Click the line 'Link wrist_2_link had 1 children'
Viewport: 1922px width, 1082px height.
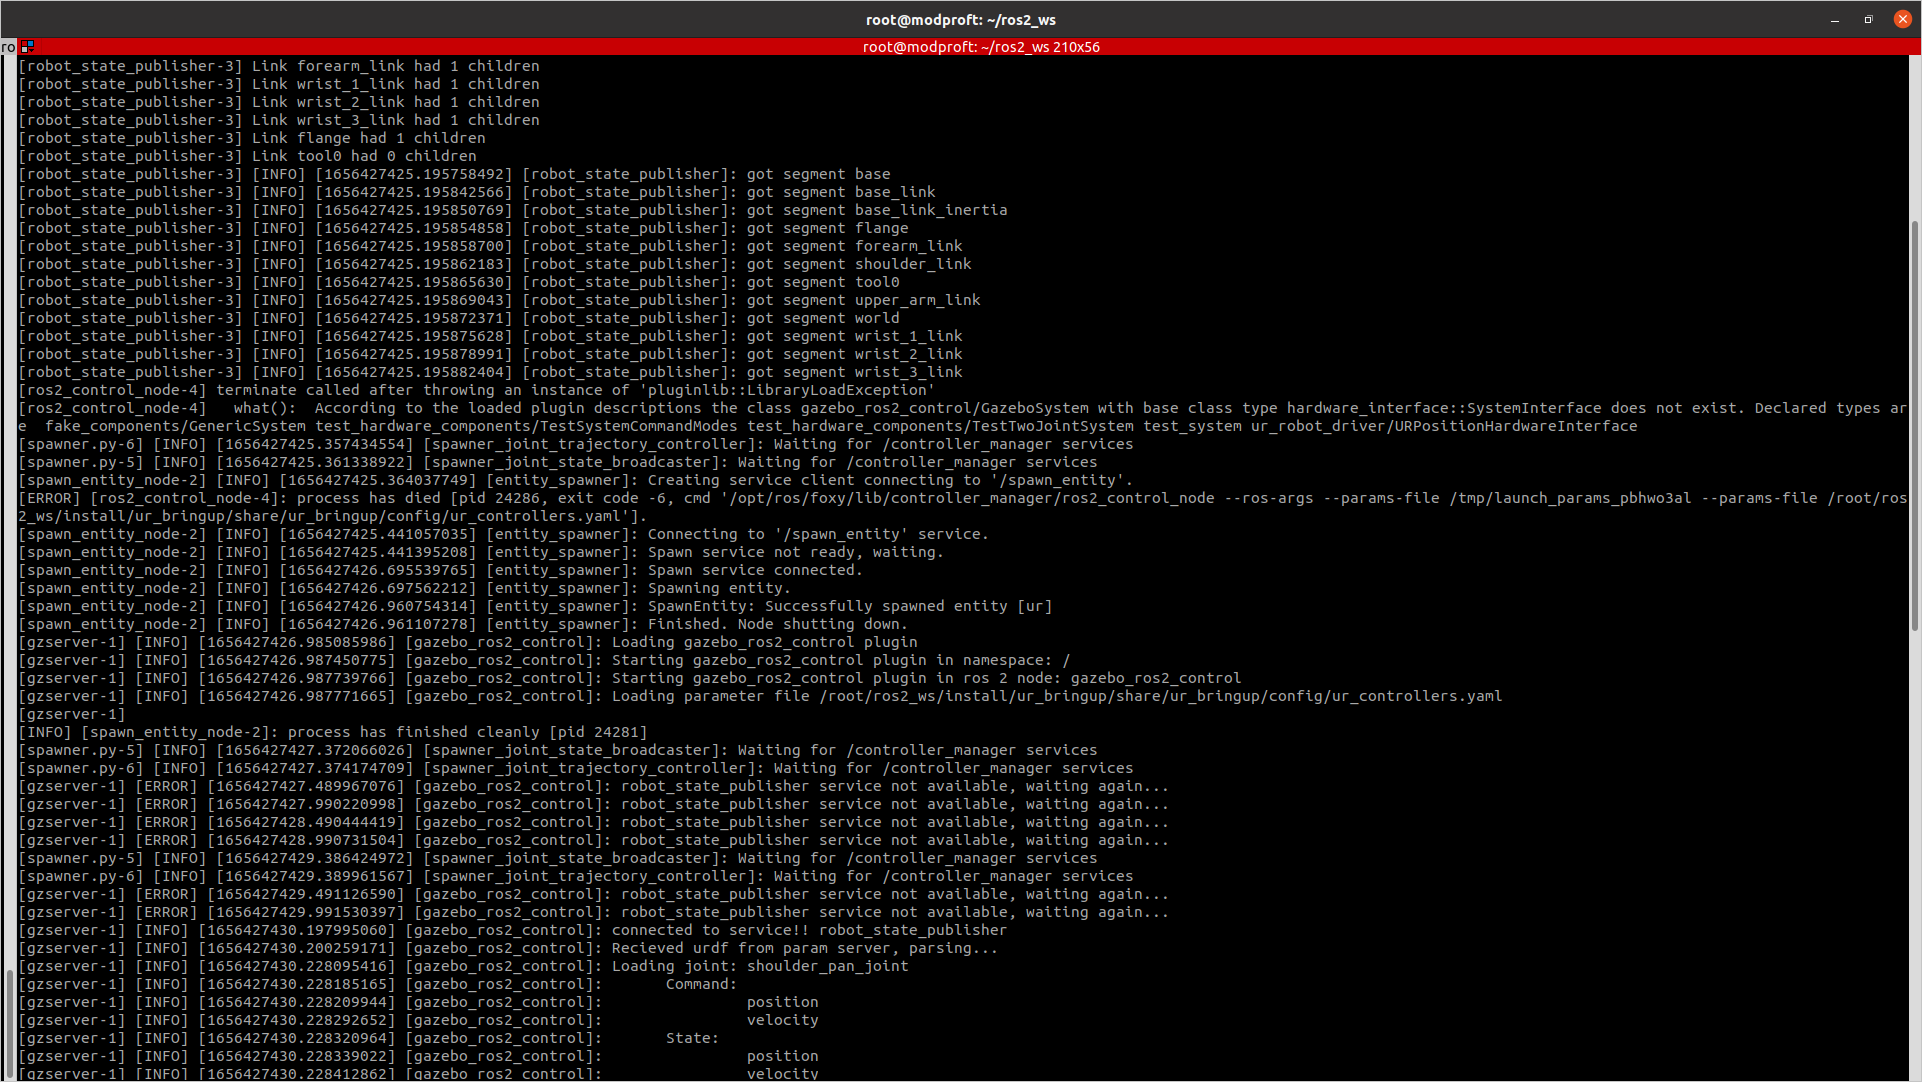[395, 102]
